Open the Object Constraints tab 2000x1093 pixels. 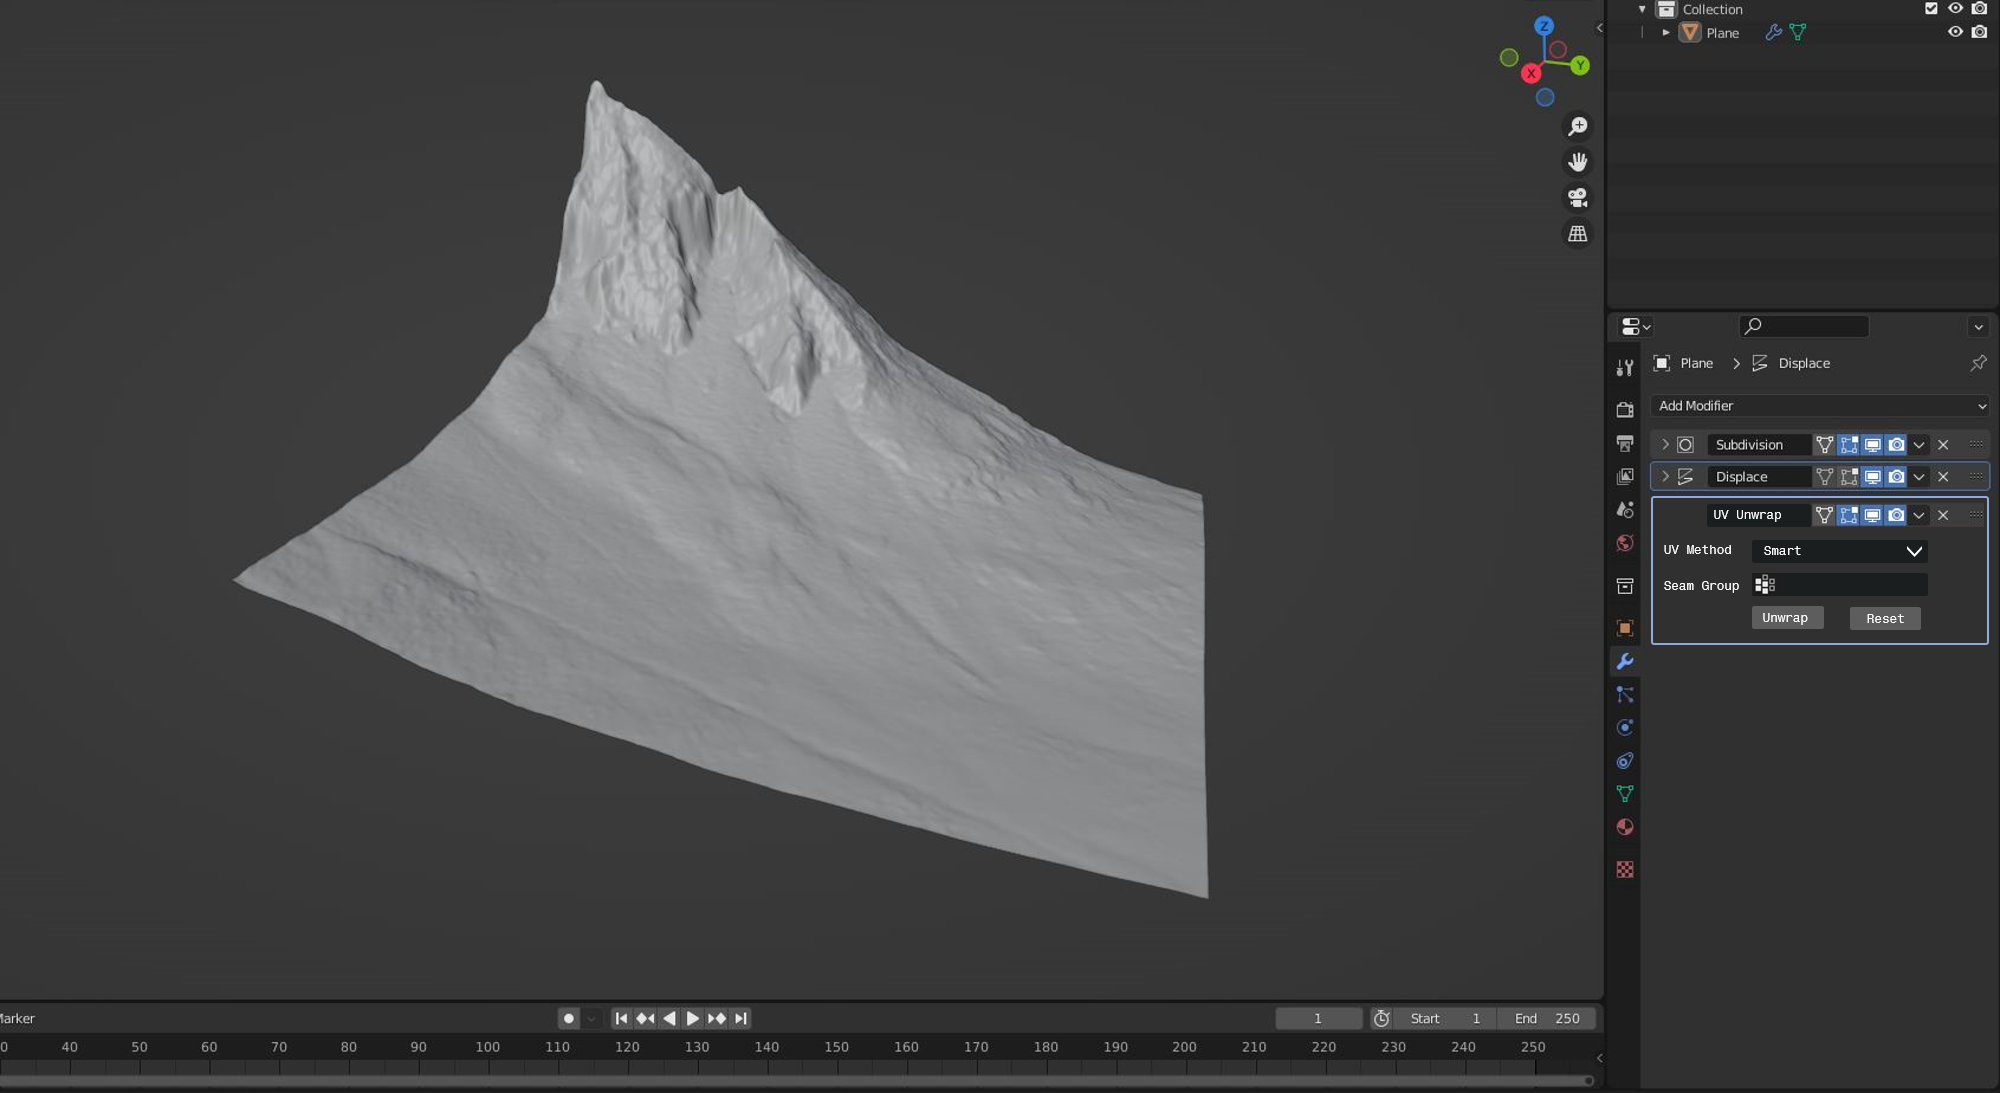[1625, 761]
